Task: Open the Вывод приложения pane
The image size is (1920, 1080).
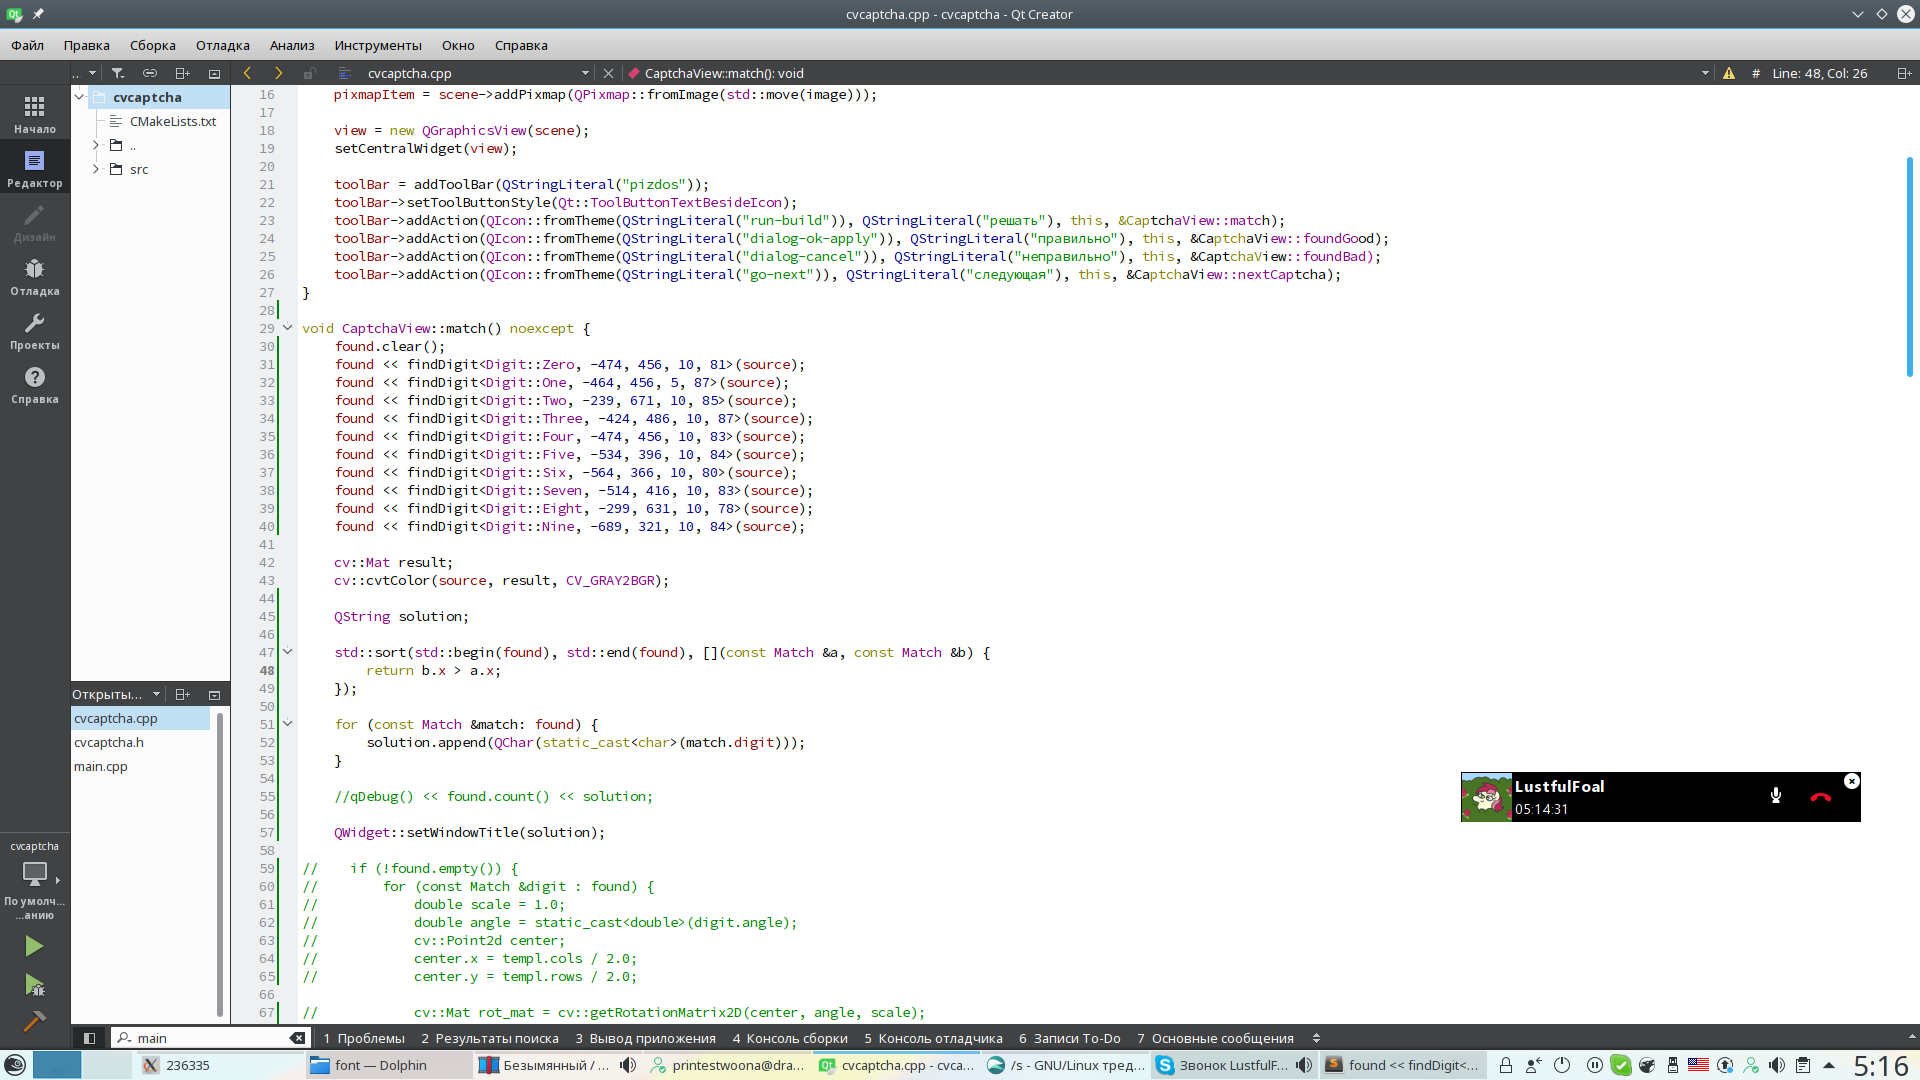Action: 646,1038
